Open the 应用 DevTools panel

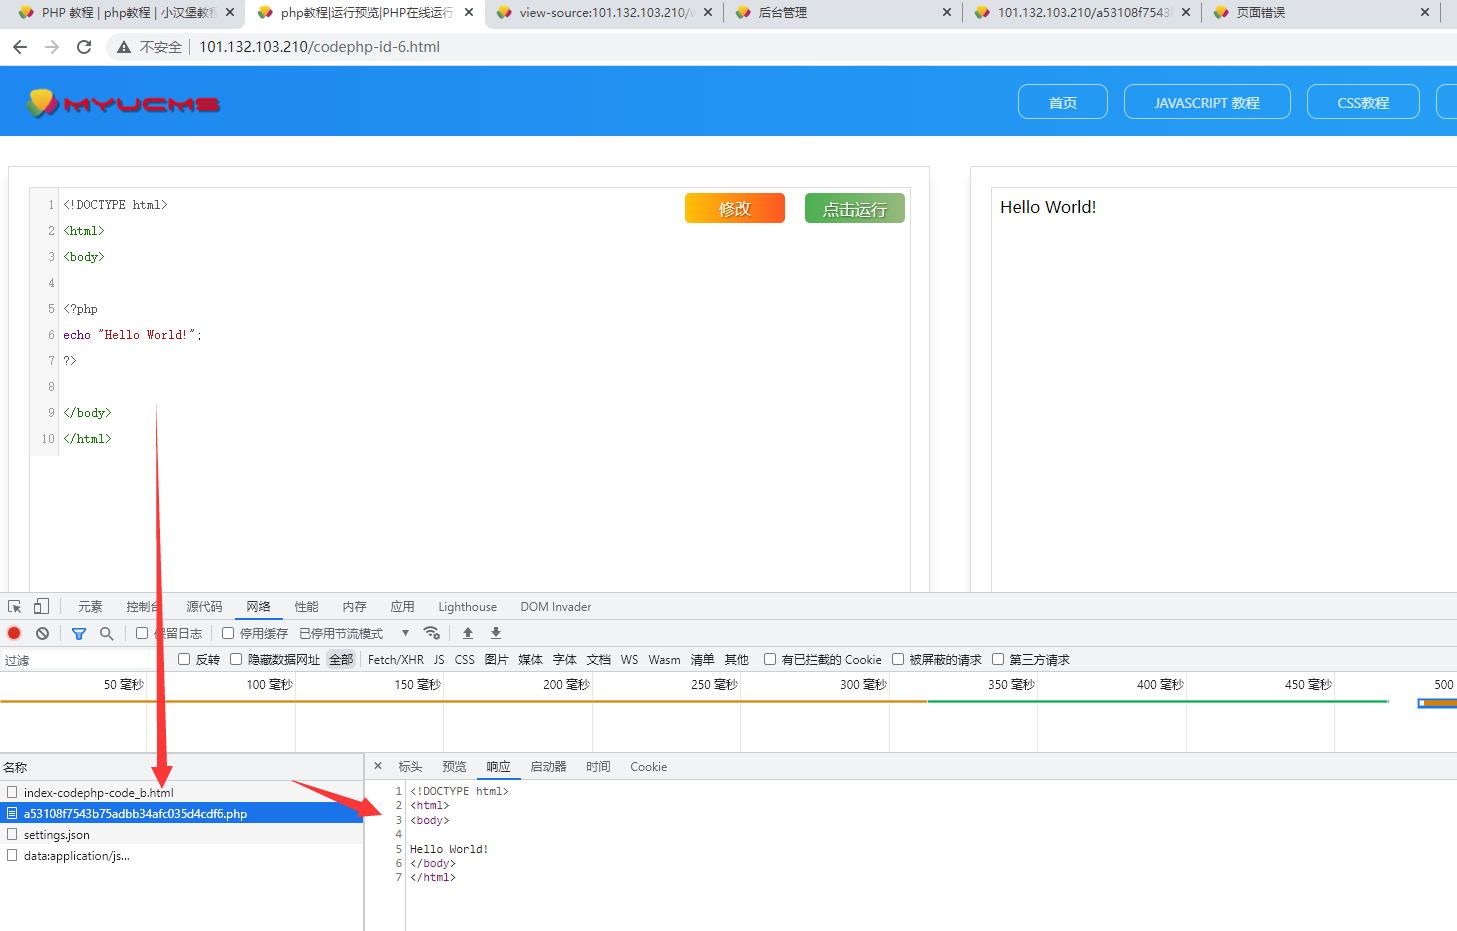pyautogui.click(x=402, y=606)
